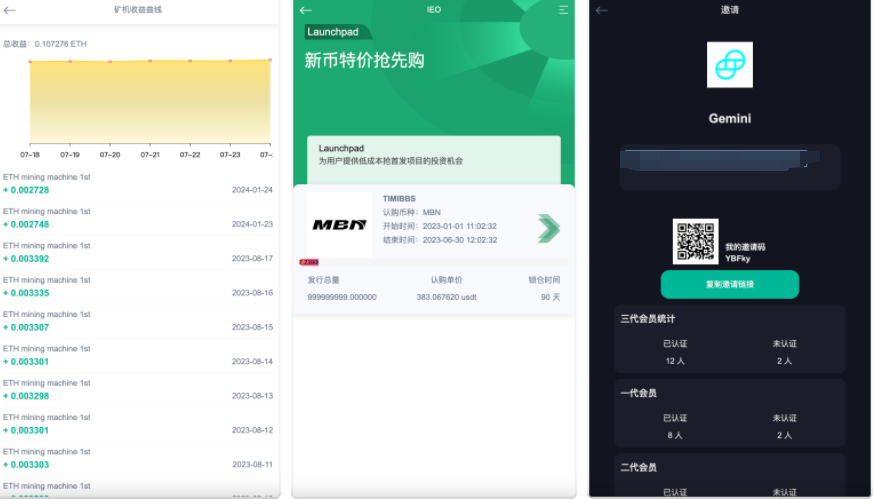Screen dimensions: 874x499
Task: Open the list menu icon in IEO header
Action: (563, 10)
